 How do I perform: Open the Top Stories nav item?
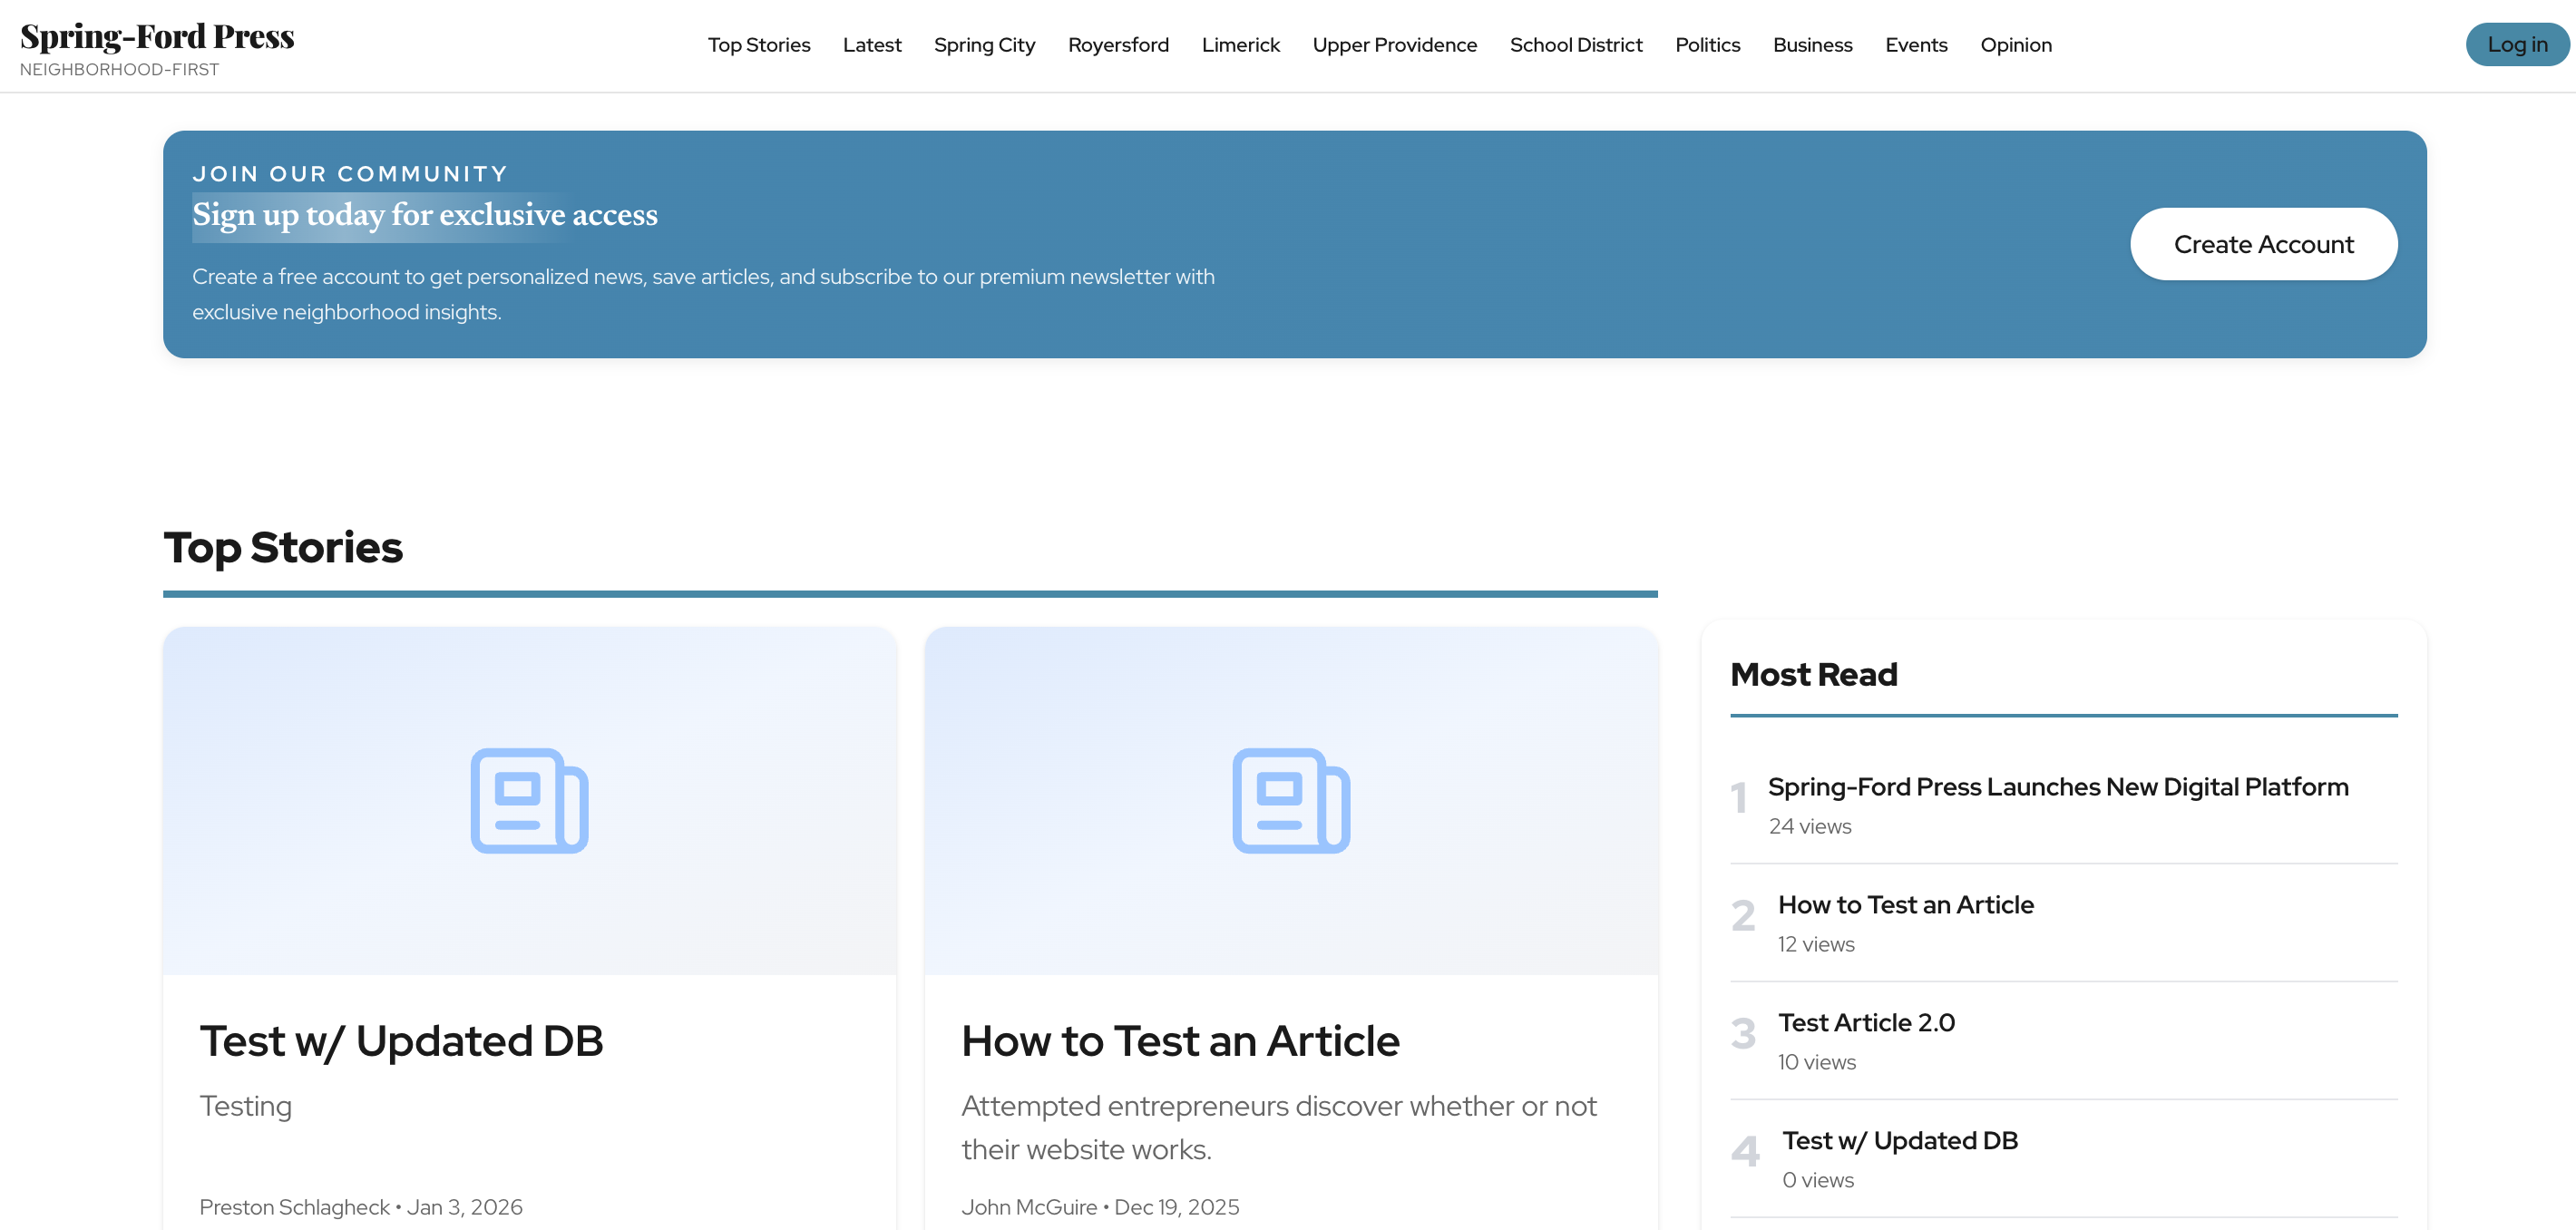pos(758,45)
